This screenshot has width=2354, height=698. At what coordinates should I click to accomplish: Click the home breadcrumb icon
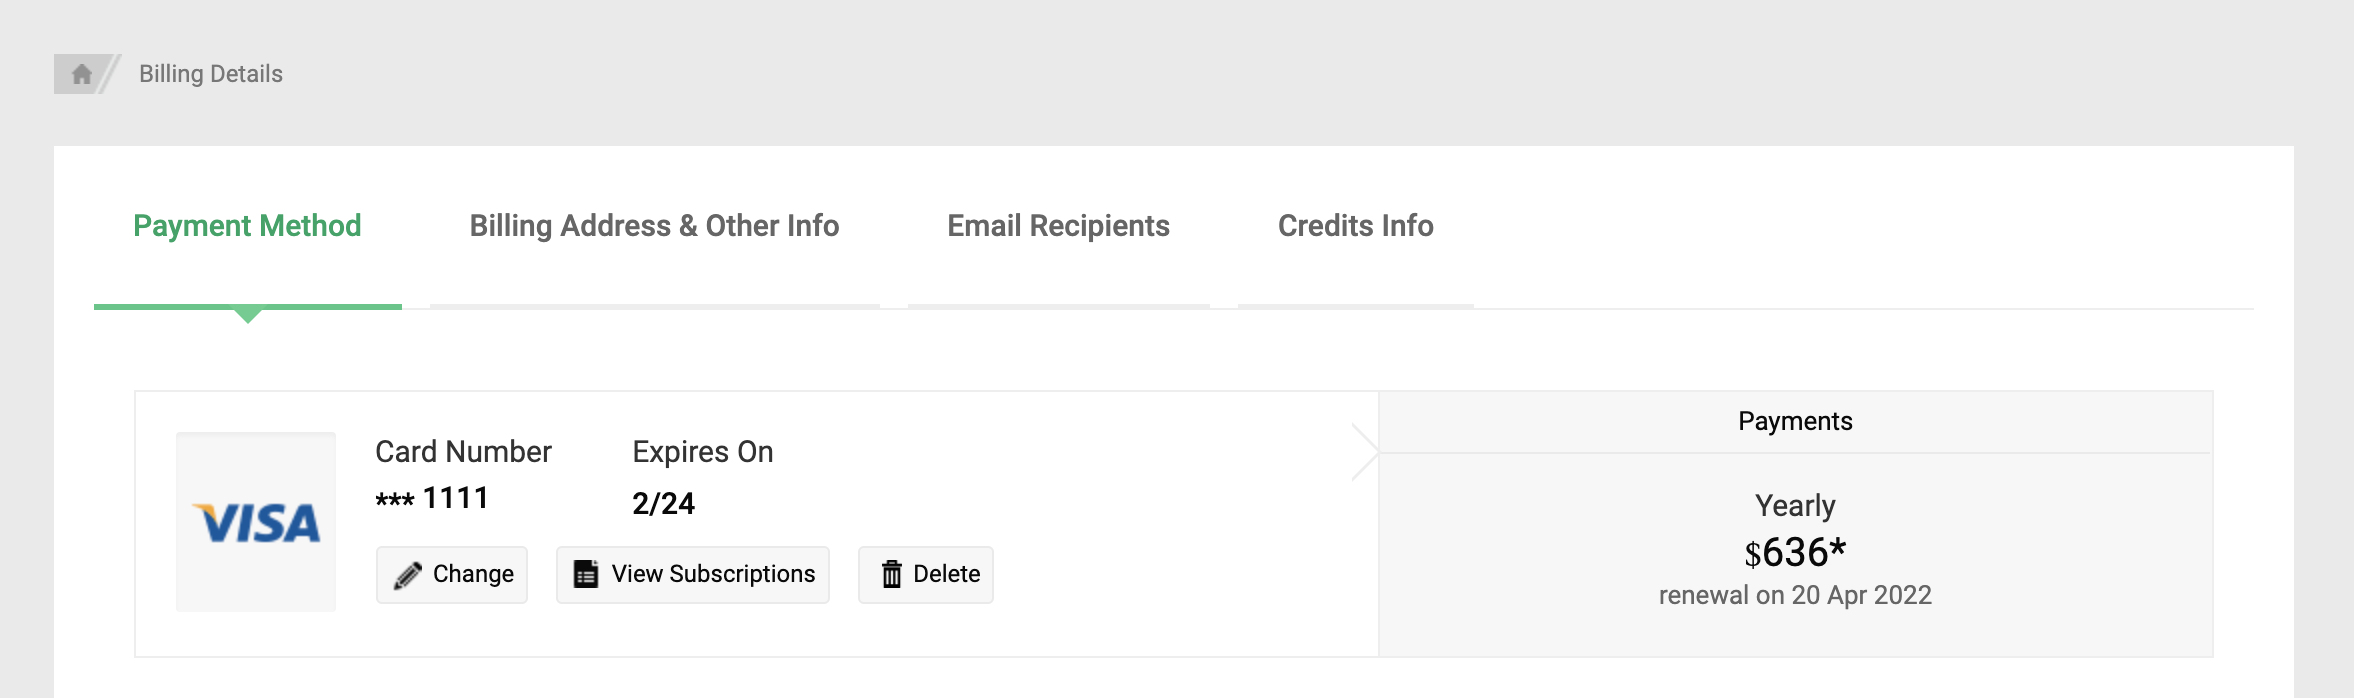point(82,74)
